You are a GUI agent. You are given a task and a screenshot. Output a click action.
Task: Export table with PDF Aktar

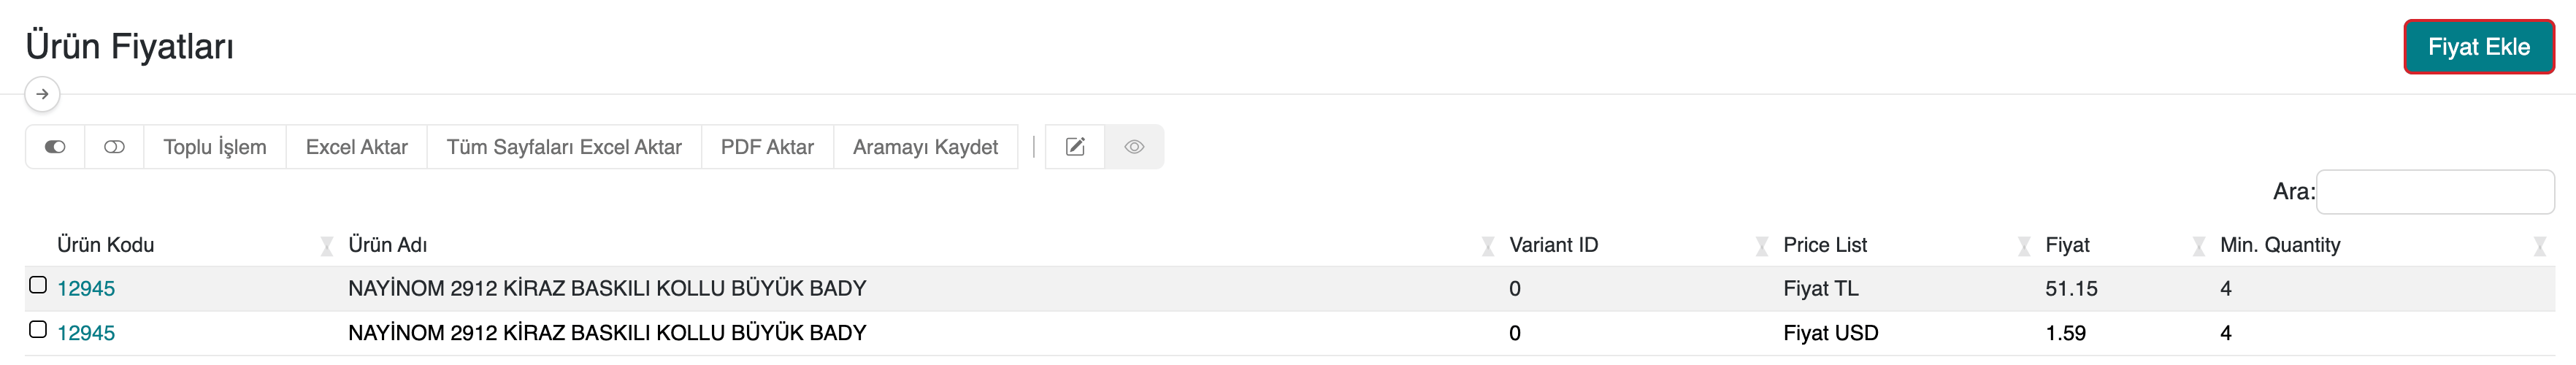(x=767, y=147)
